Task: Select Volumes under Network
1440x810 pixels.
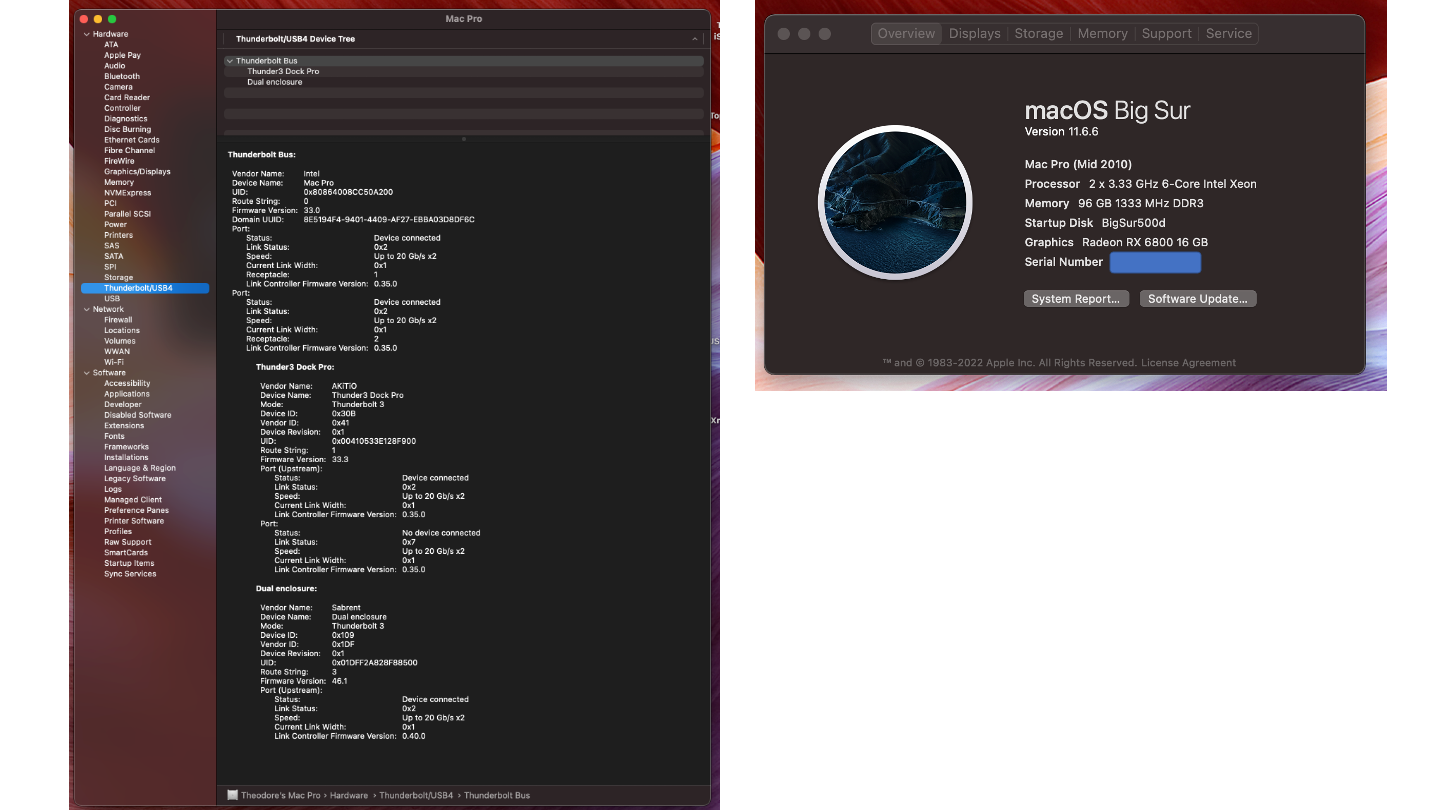Action: pyautogui.click(x=120, y=341)
